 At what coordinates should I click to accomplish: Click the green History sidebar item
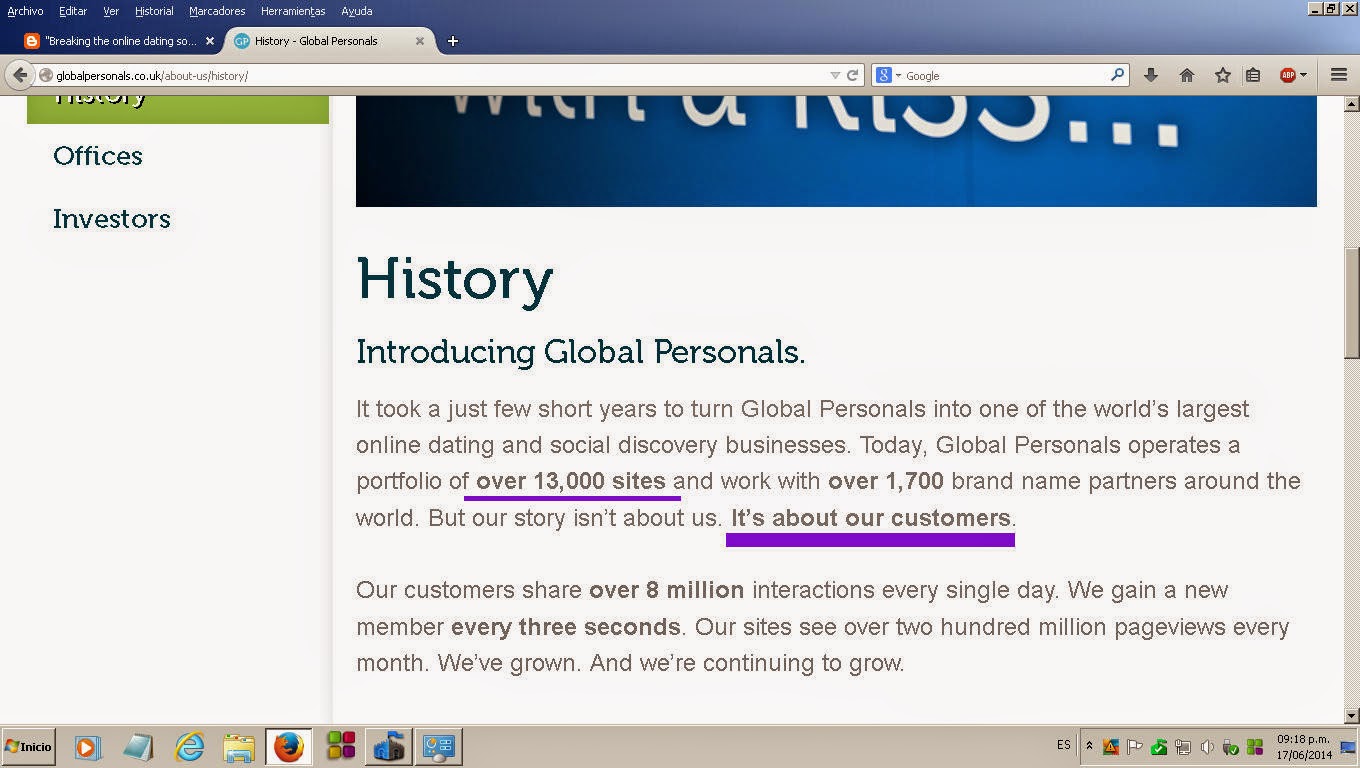pyautogui.click(x=178, y=109)
